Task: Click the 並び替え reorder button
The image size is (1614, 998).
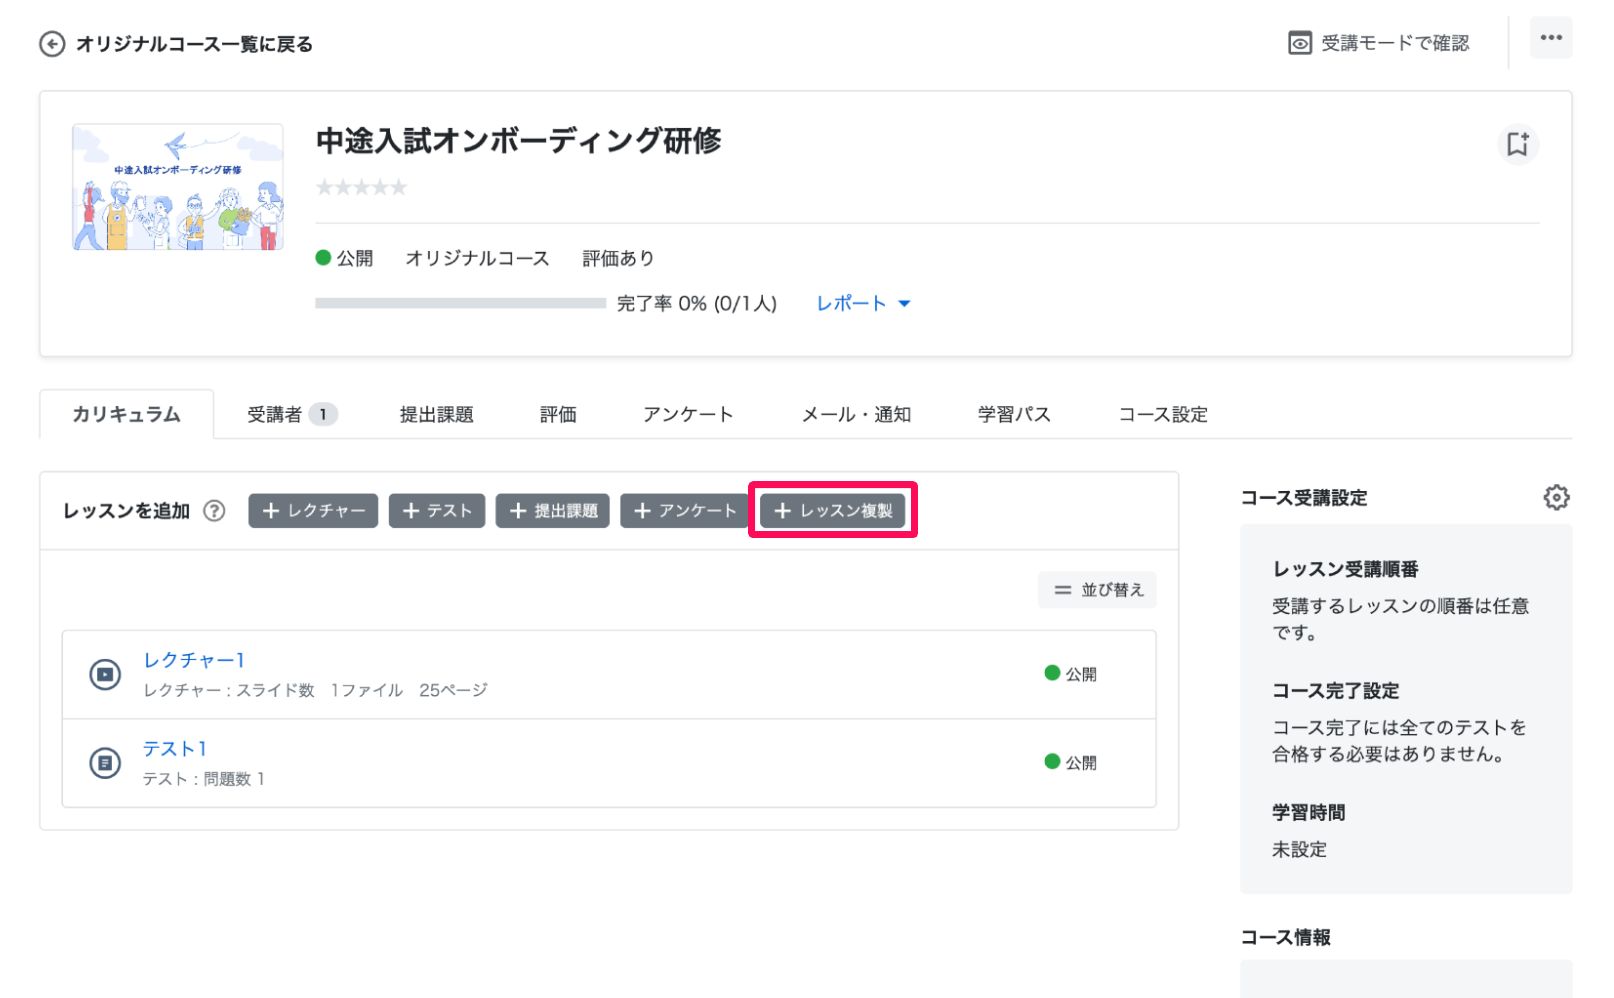Action: pos(1097,590)
